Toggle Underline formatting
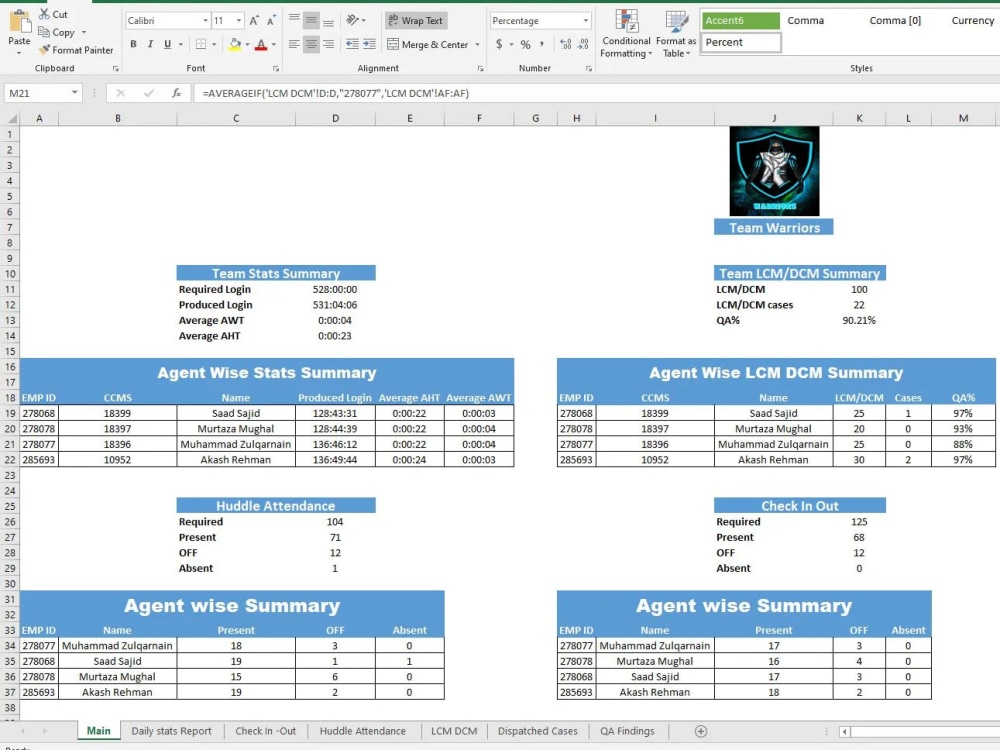The image size is (1000, 750). coord(167,44)
